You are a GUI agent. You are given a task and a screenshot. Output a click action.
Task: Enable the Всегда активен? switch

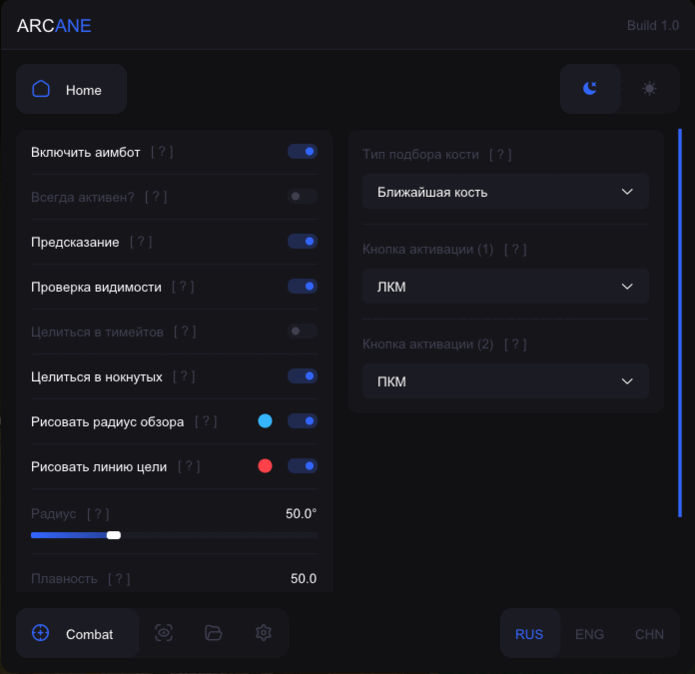(x=302, y=196)
